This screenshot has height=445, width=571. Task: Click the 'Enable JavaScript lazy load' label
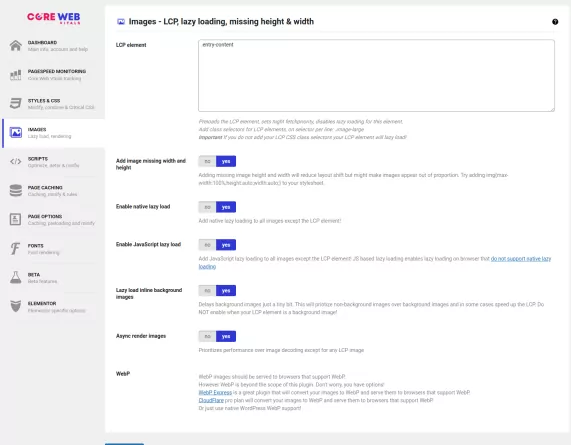(148, 244)
